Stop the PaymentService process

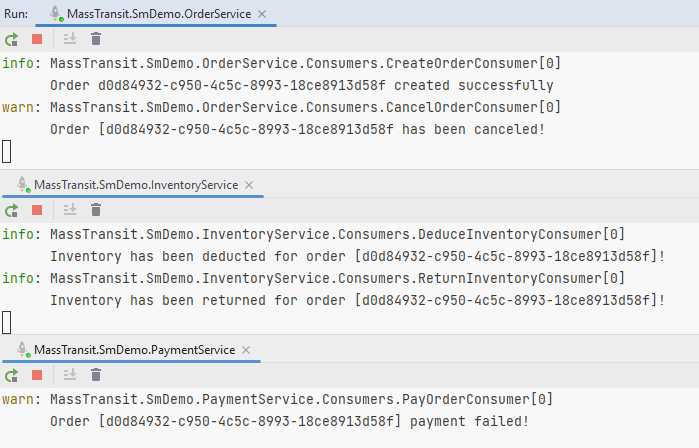tap(37, 375)
